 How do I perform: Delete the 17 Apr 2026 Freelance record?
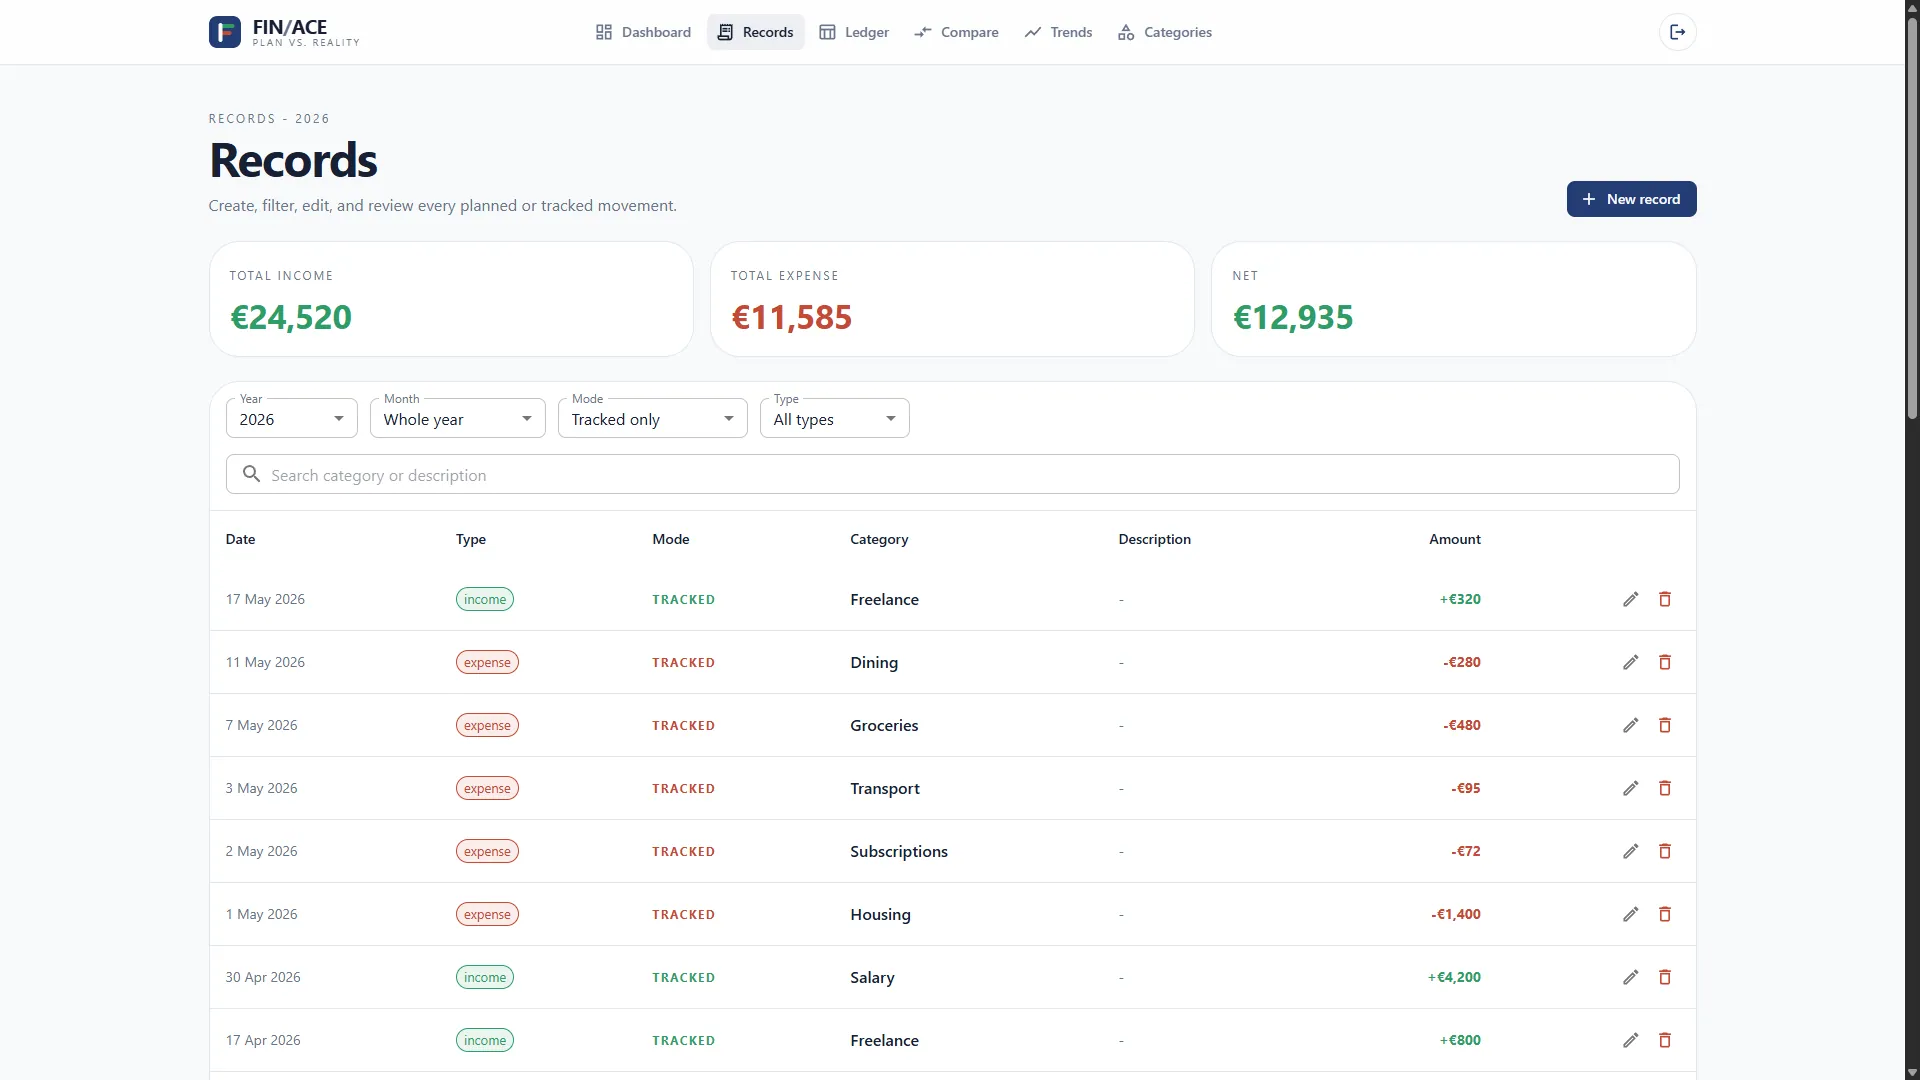pos(1665,1040)
